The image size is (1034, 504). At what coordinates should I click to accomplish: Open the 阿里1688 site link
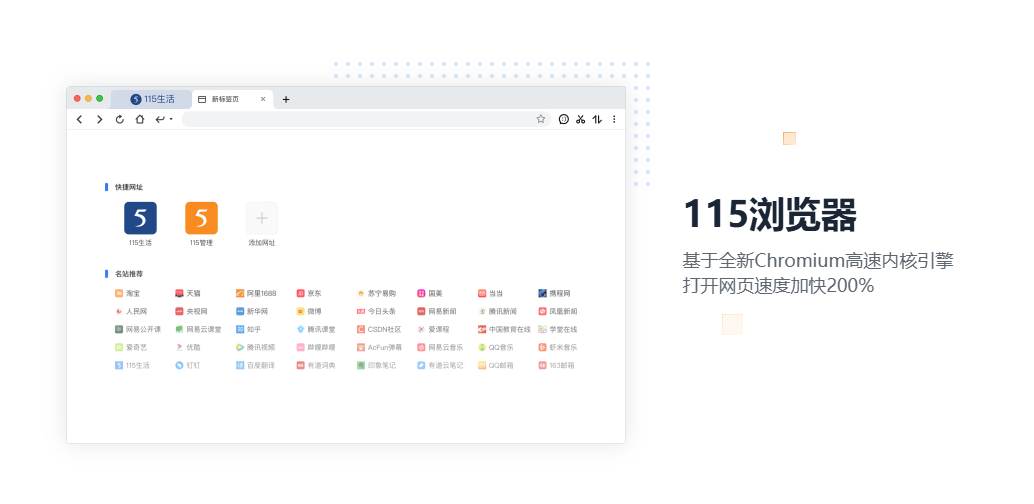click(256, 294)
